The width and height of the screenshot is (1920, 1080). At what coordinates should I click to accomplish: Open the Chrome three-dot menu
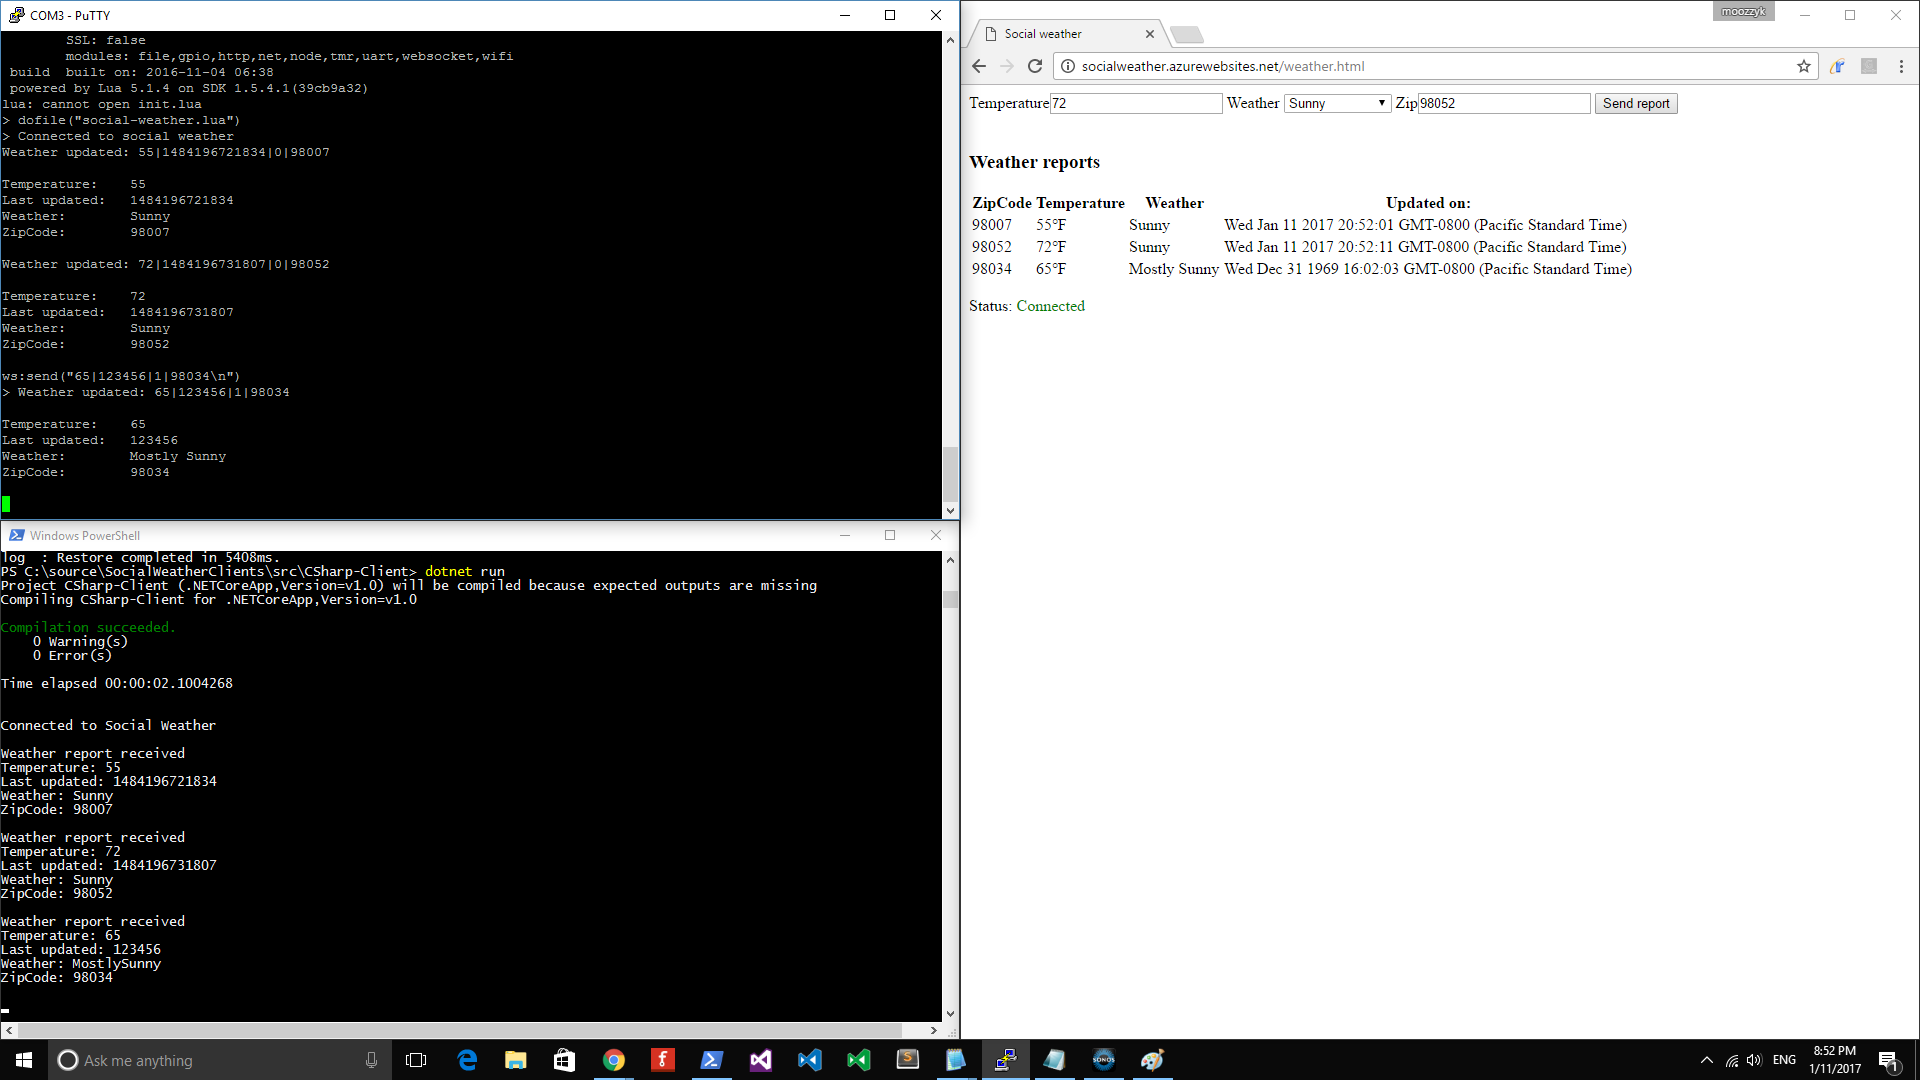point(1901,66)
